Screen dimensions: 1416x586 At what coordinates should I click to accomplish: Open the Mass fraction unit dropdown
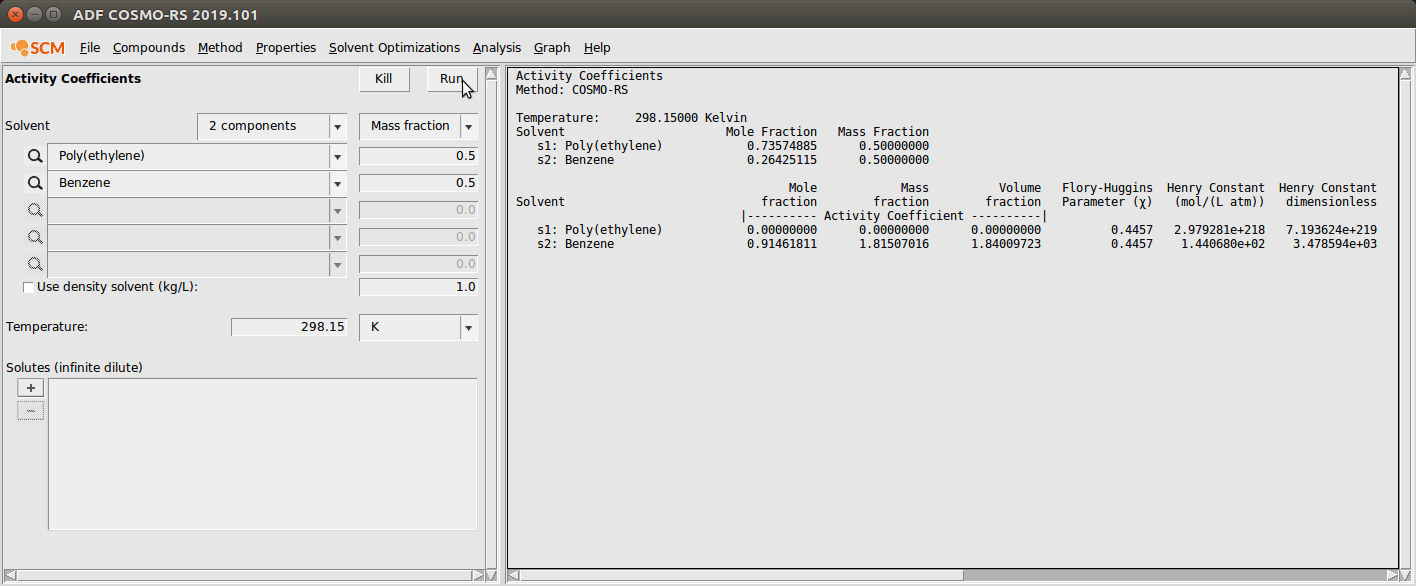point(468,126)
